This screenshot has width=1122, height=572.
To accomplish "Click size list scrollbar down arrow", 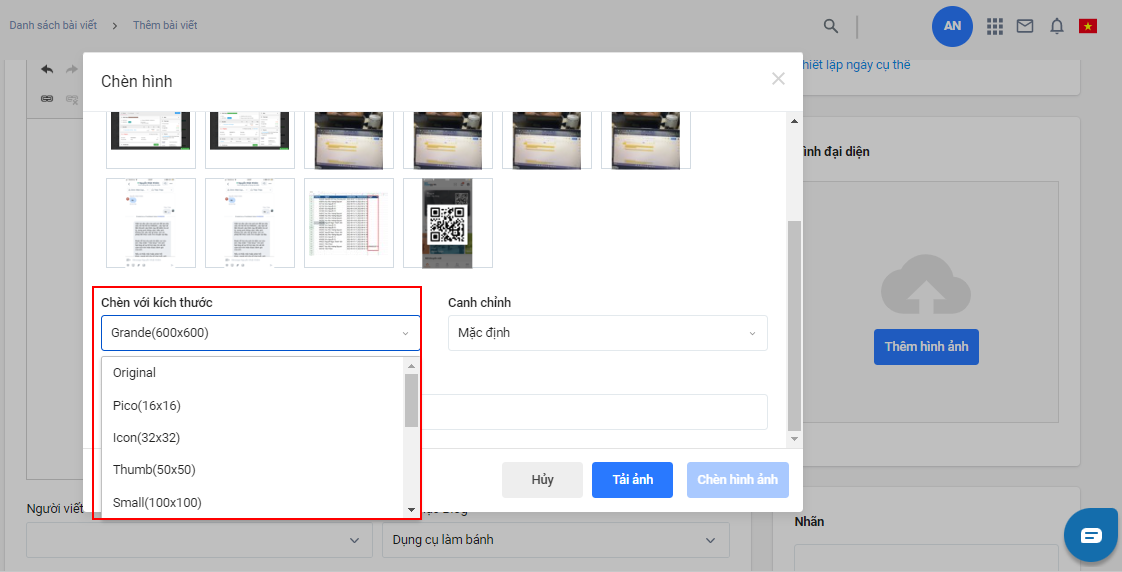I will [x=411, y=510].
